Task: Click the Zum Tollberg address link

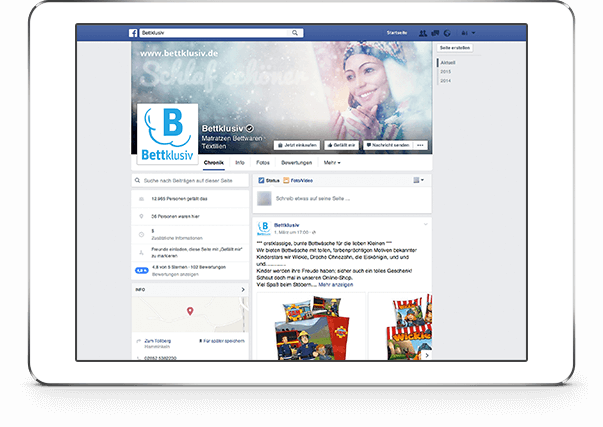Action: [158, 341]
